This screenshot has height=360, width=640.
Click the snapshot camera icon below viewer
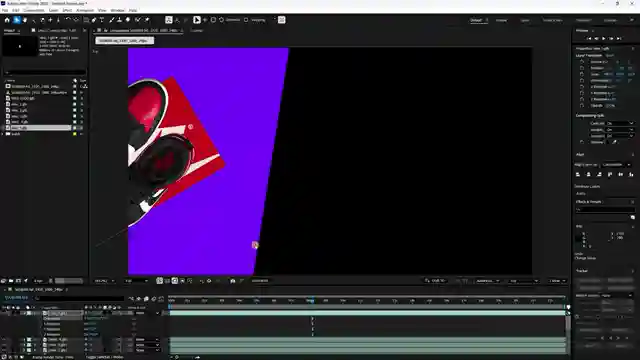pos(233,281)
